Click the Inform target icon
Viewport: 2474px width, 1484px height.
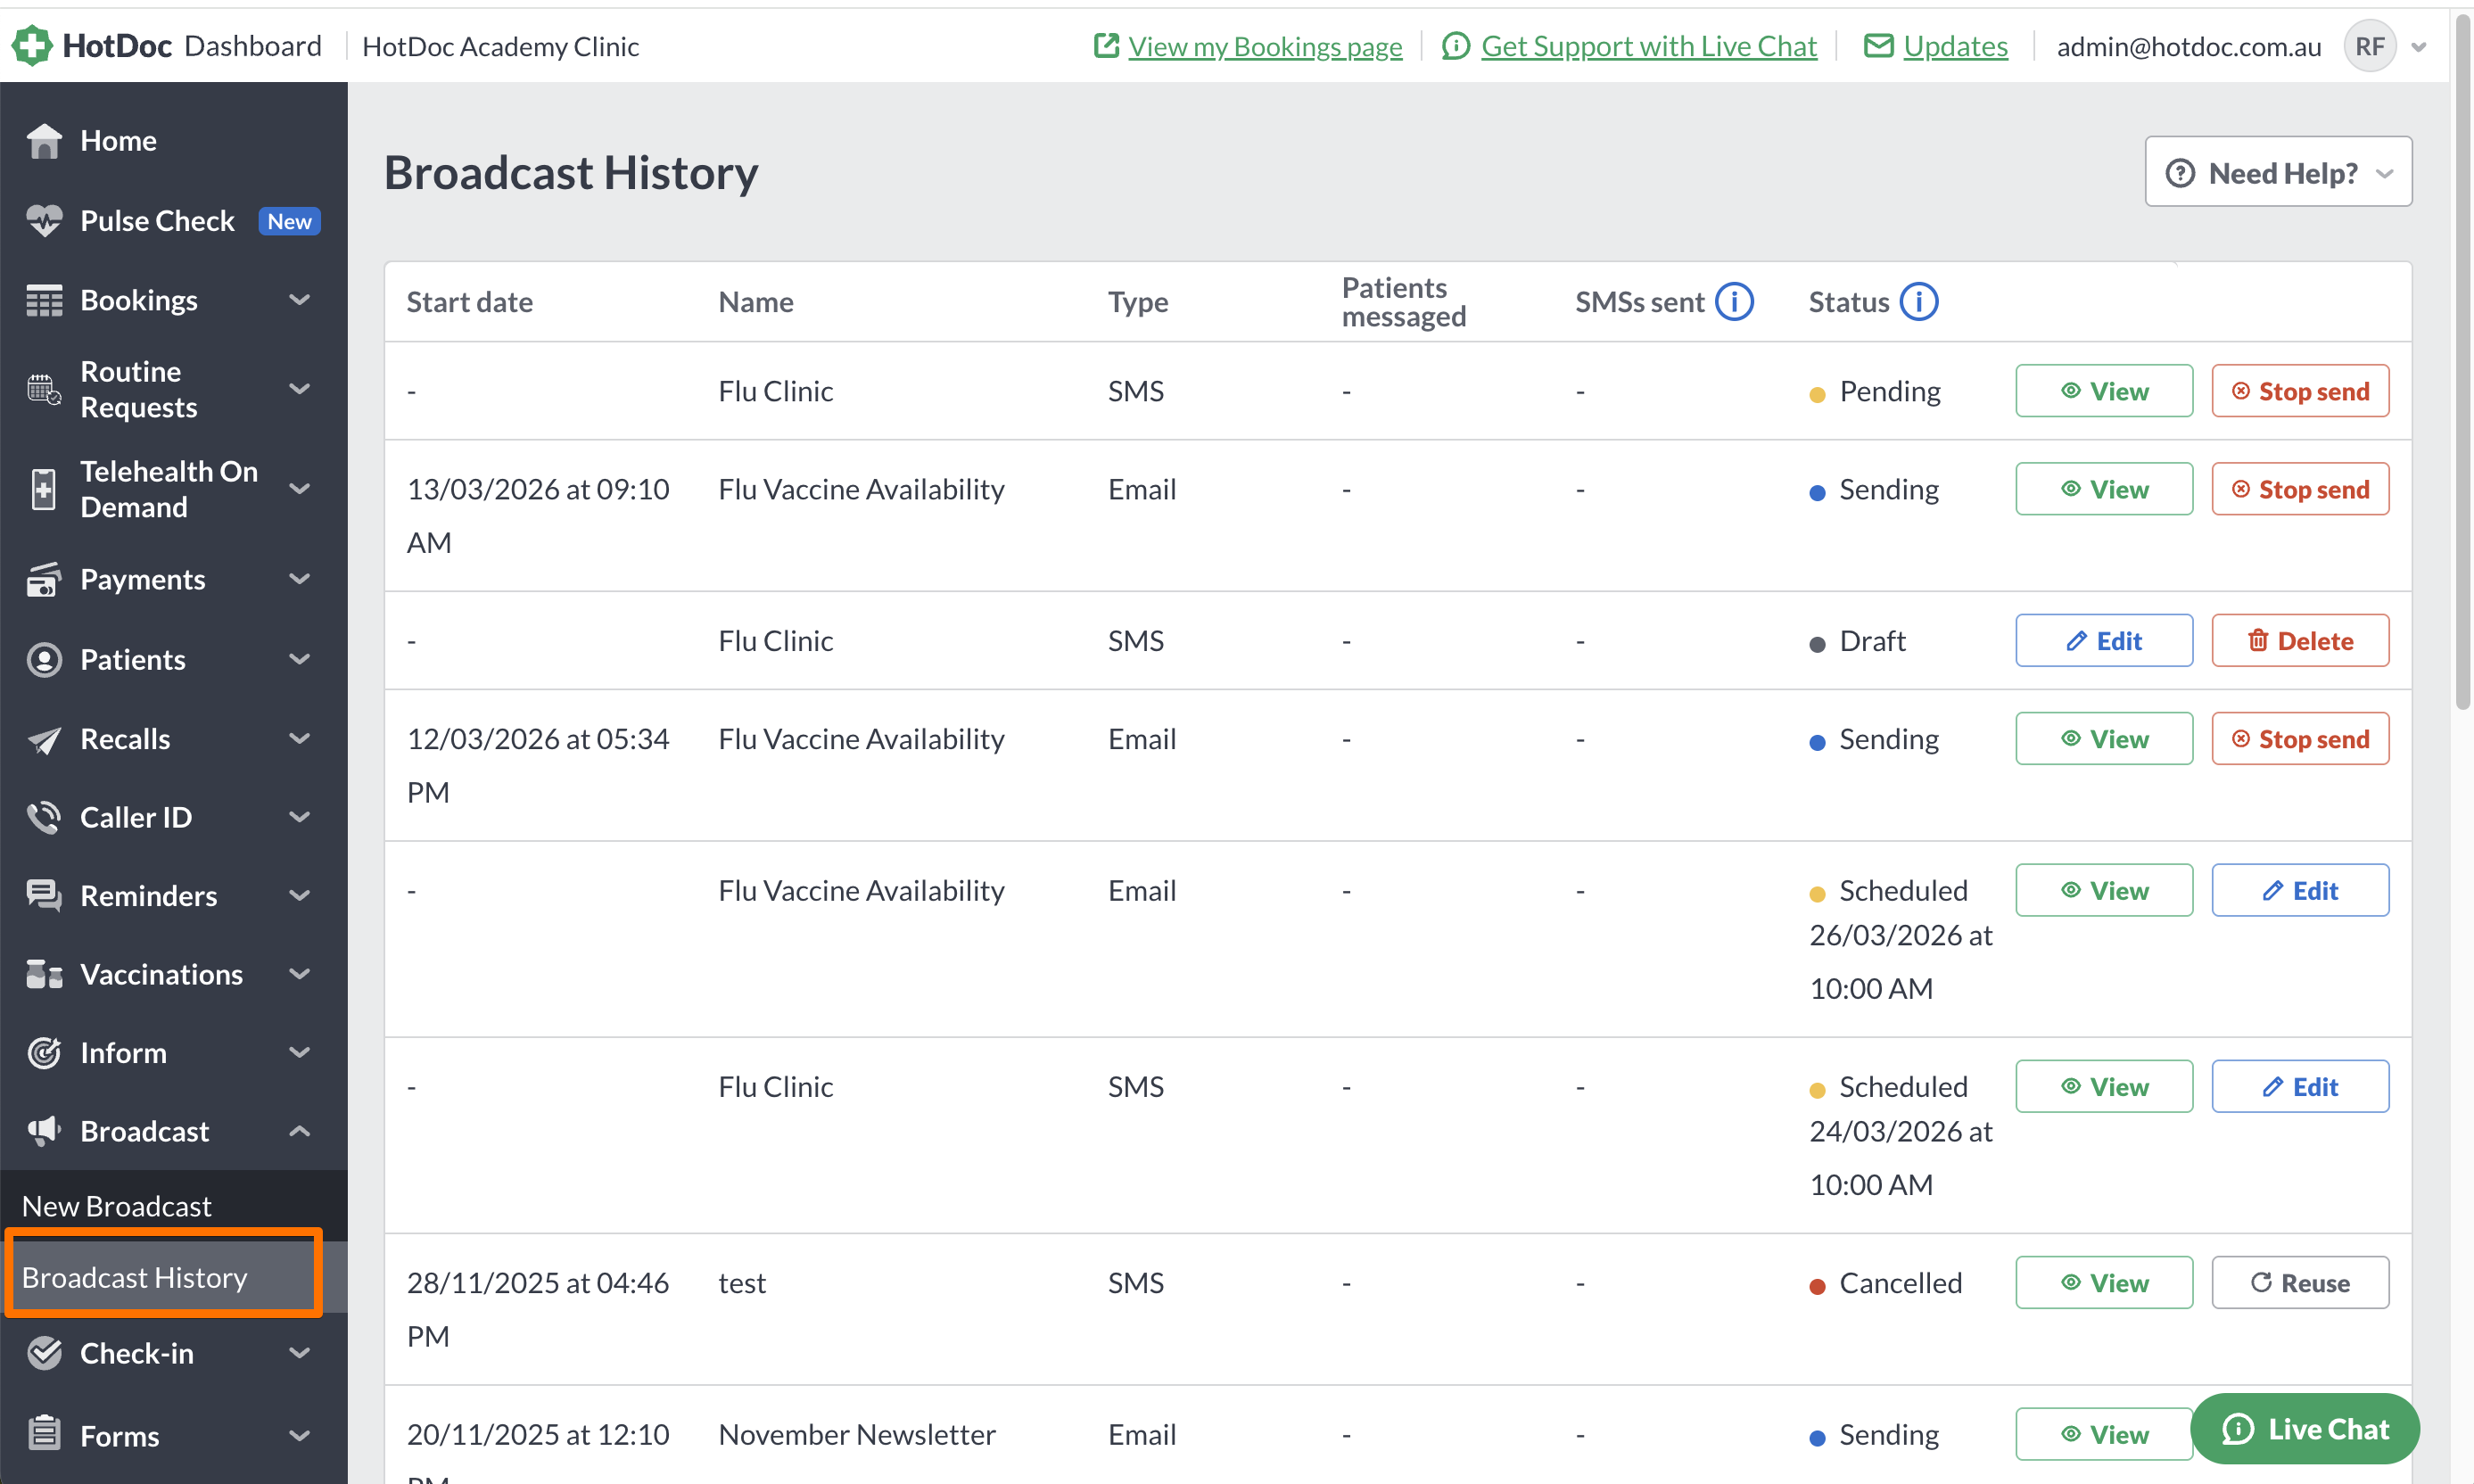click(44, 1053)
